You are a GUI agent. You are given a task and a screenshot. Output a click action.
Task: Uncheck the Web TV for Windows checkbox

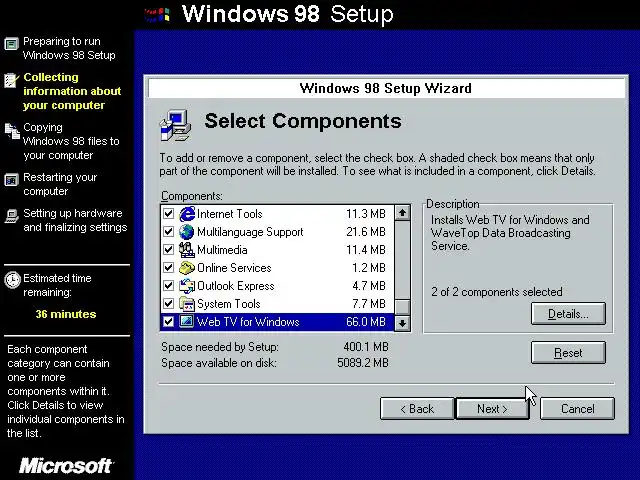[x=168, y=322]
